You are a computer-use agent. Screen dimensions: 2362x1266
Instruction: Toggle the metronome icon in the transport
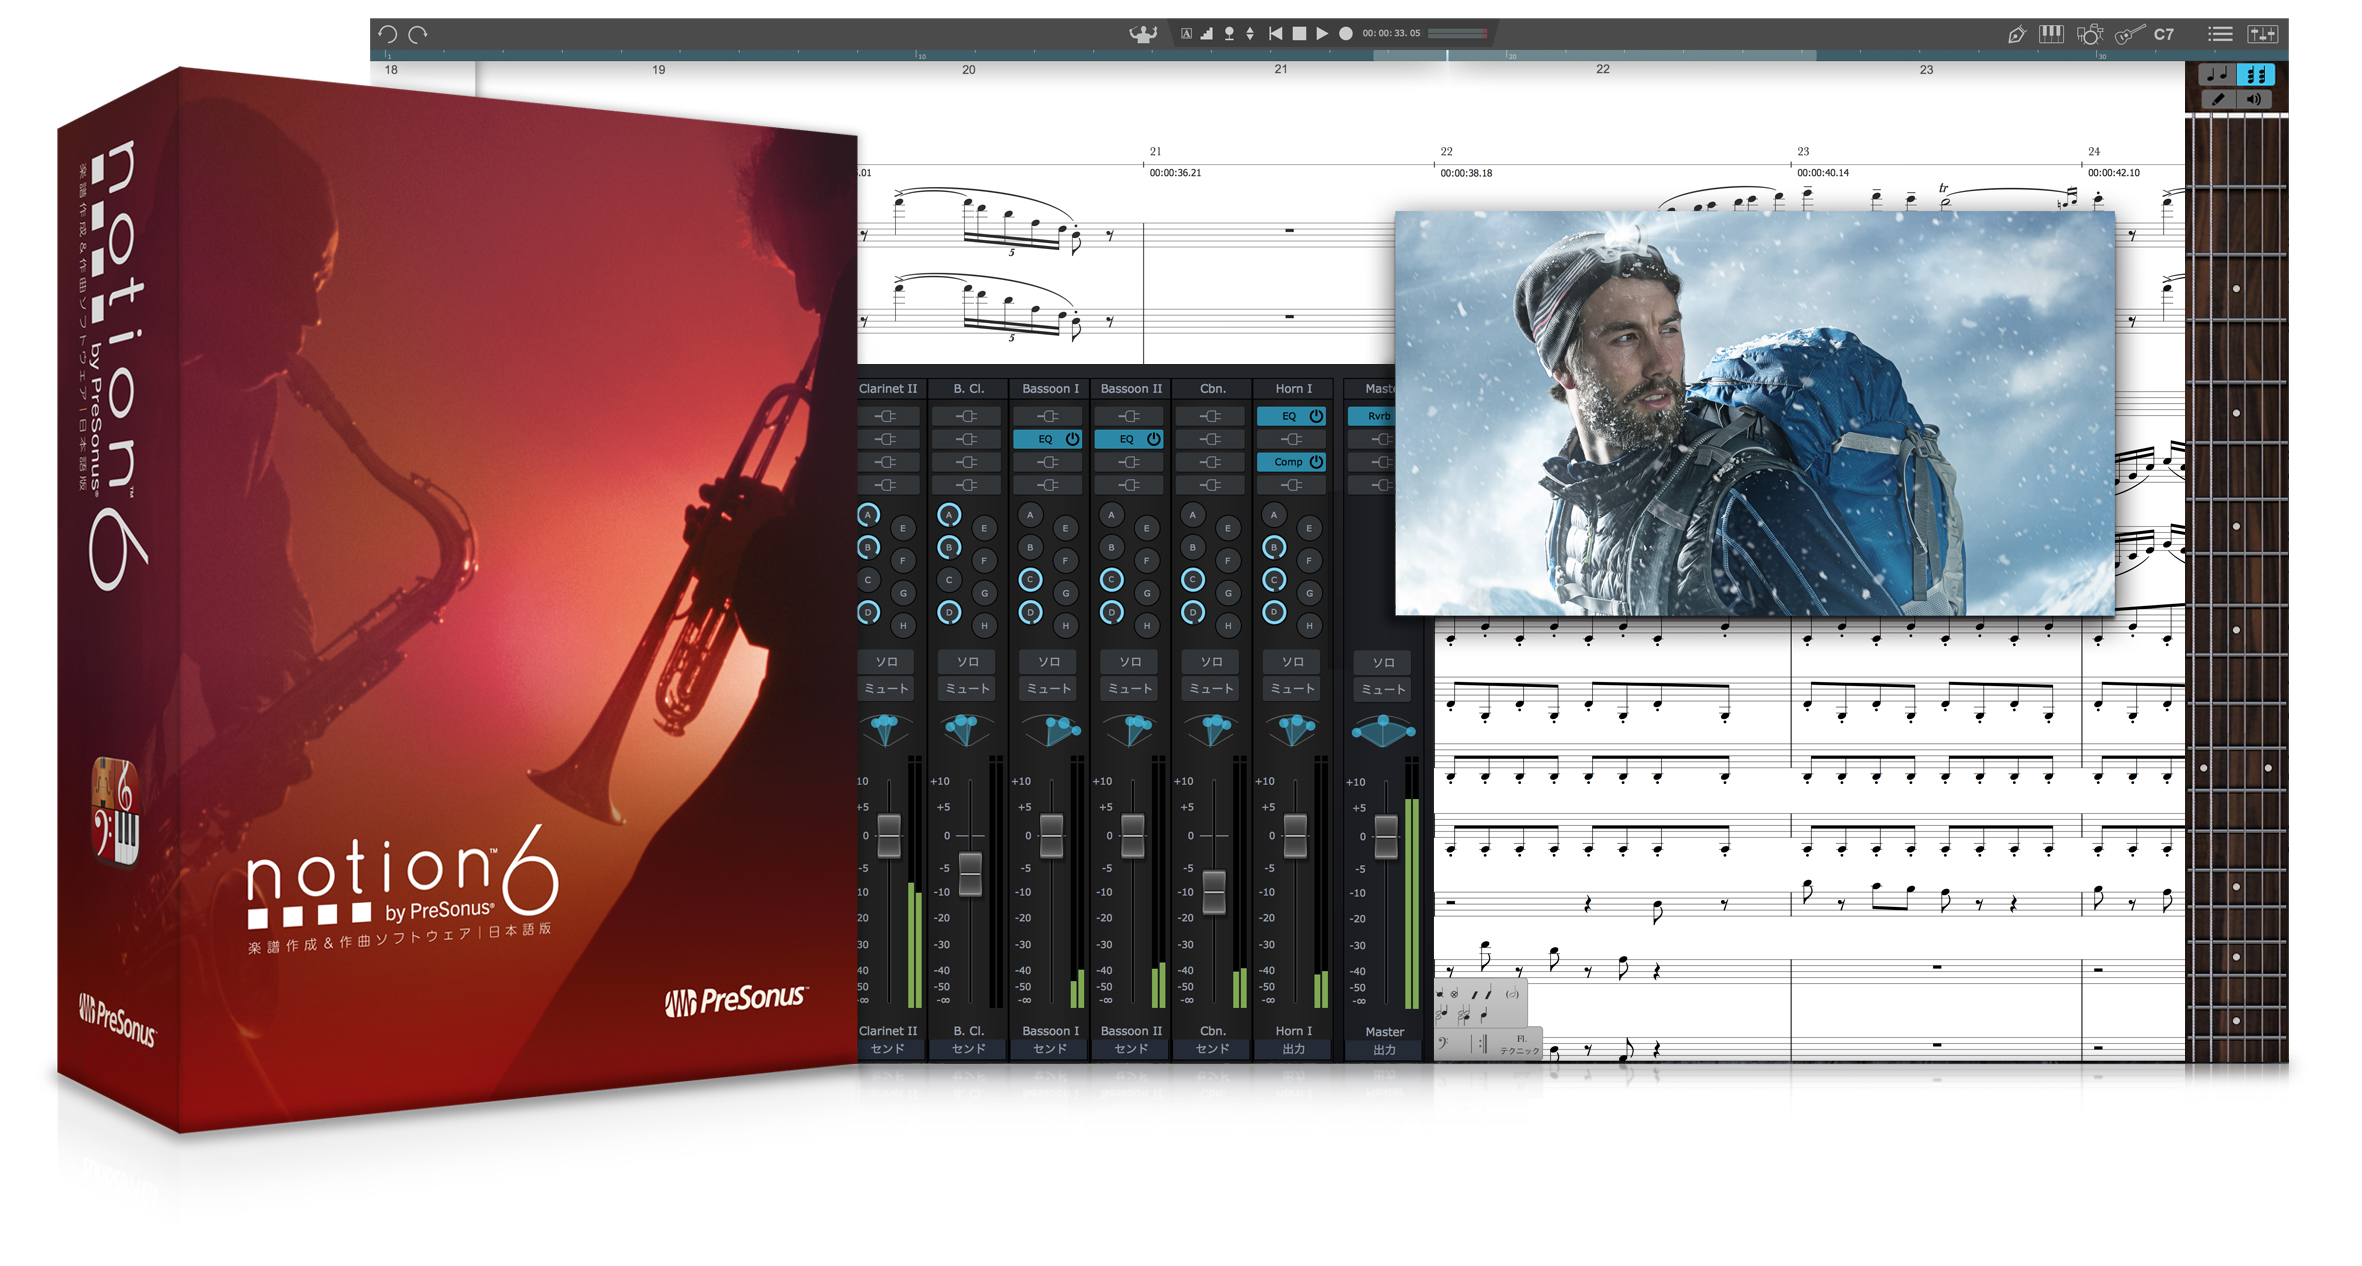[x=1229, y=34]
